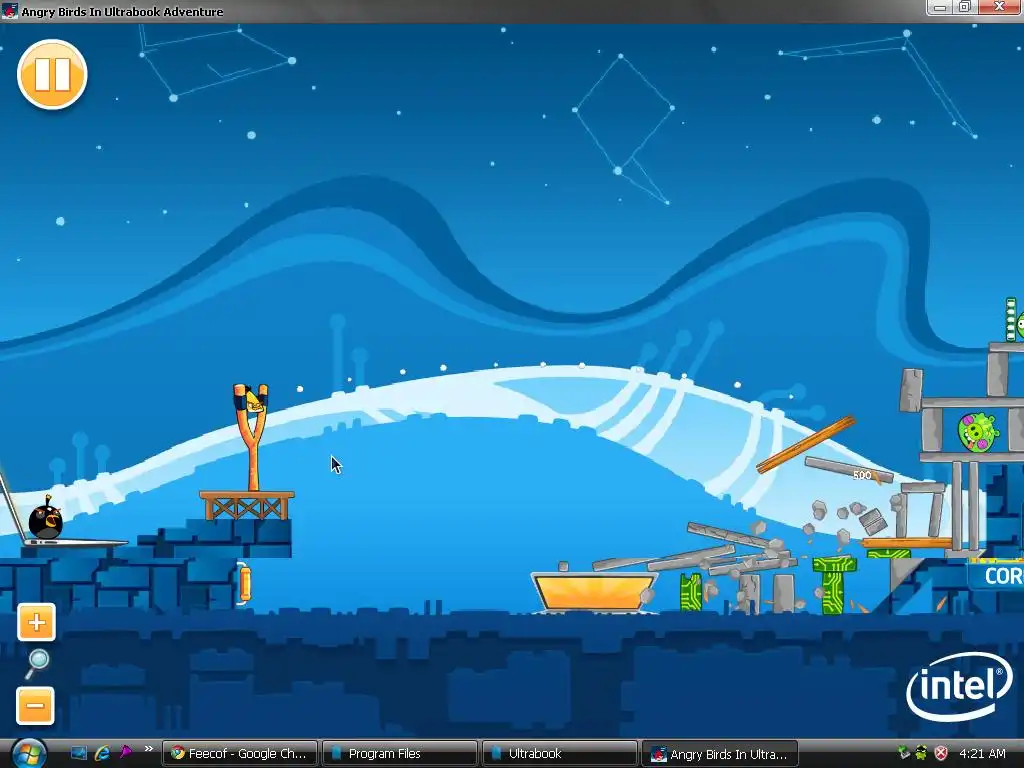Screen dimensions: 1024x768
Task: Minimize the Angry Birds window
Action: [x=940, y=7]
